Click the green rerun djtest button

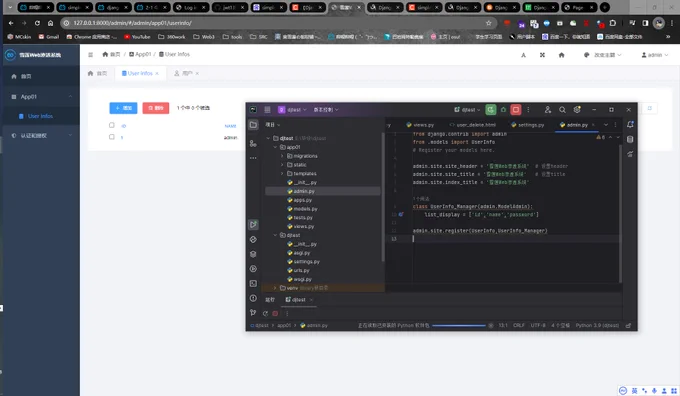[490, 110]
